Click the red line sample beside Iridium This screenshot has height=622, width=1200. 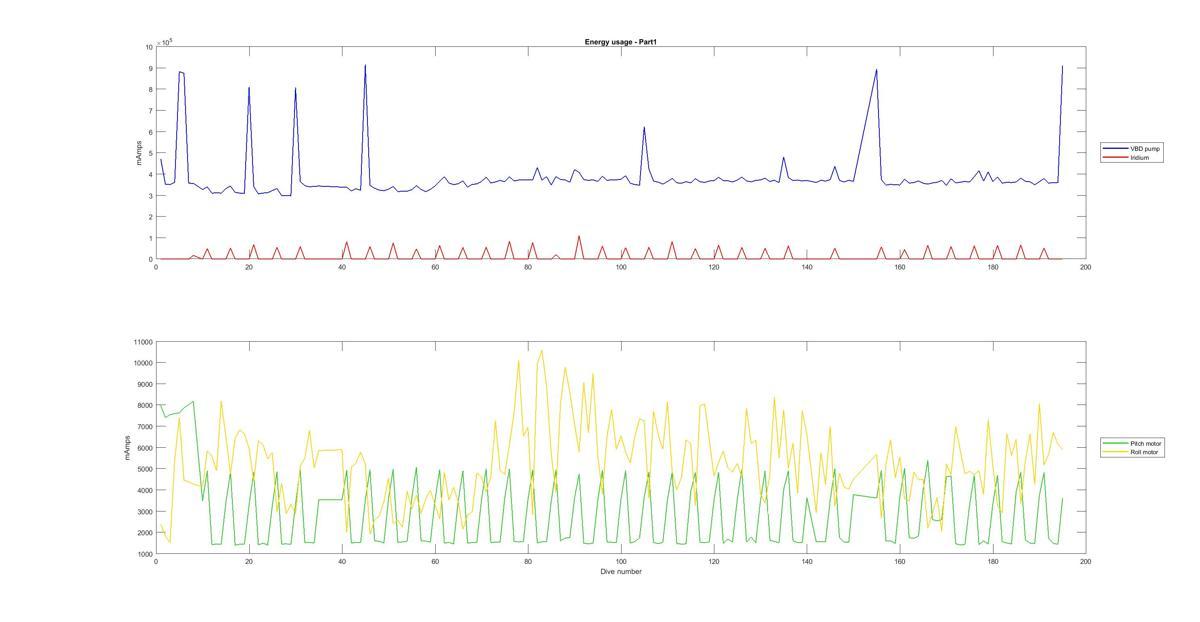[x=1116, y=158]
